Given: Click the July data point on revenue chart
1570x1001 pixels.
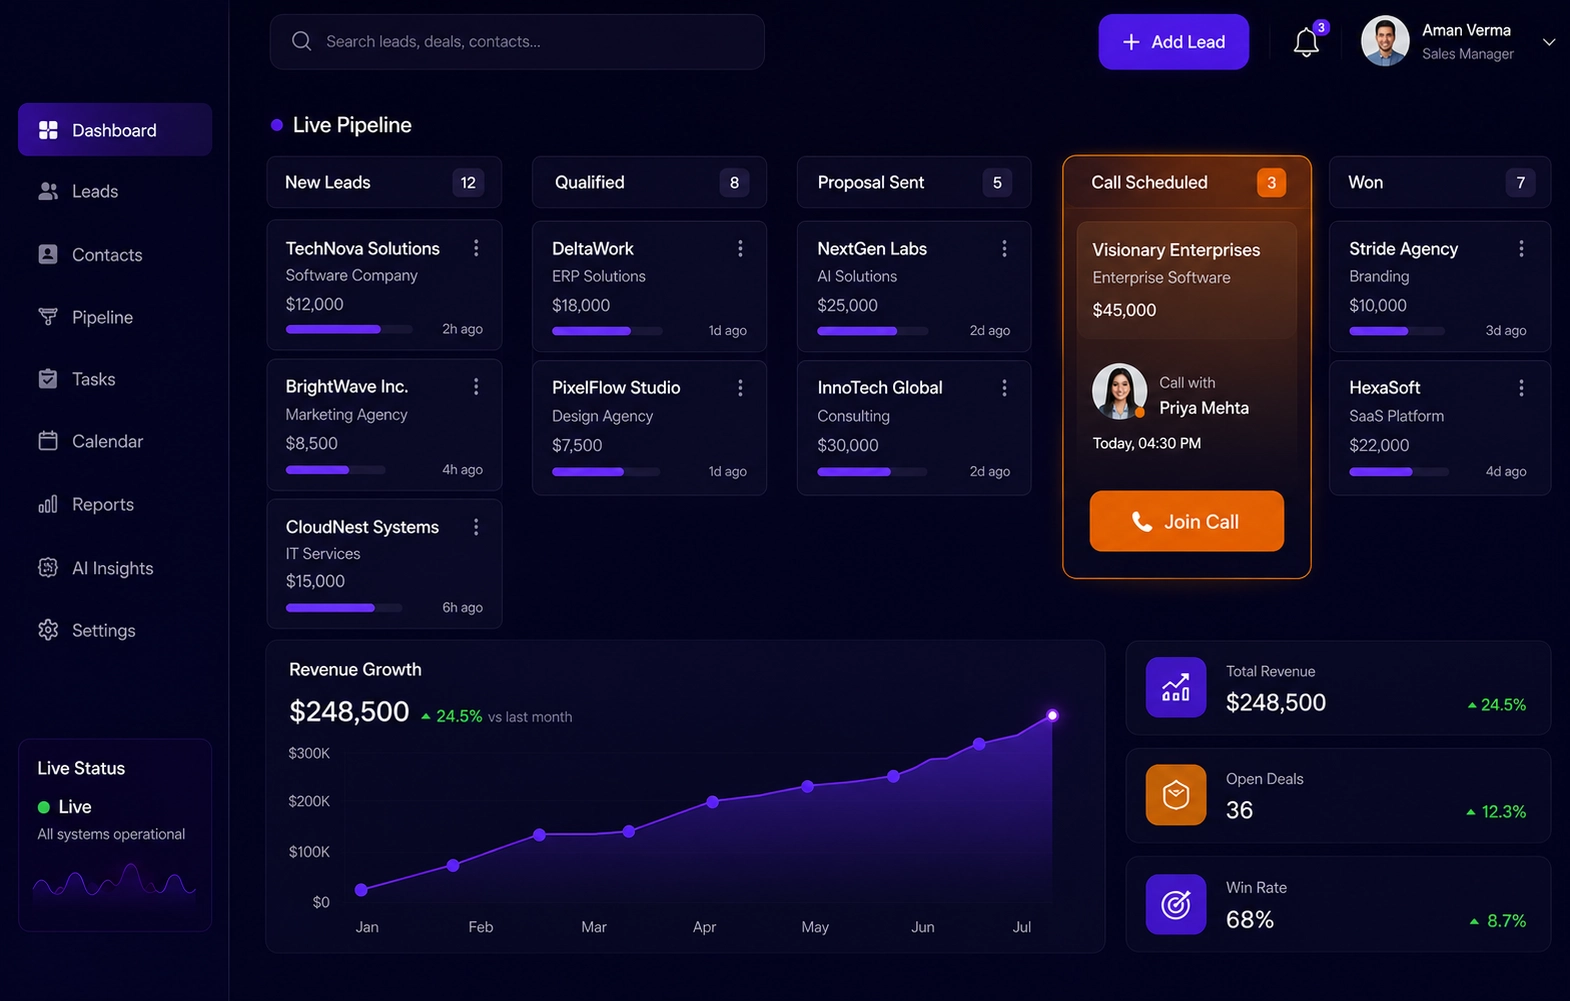Looking at the screenshot, I should (x=1052, y=715).
